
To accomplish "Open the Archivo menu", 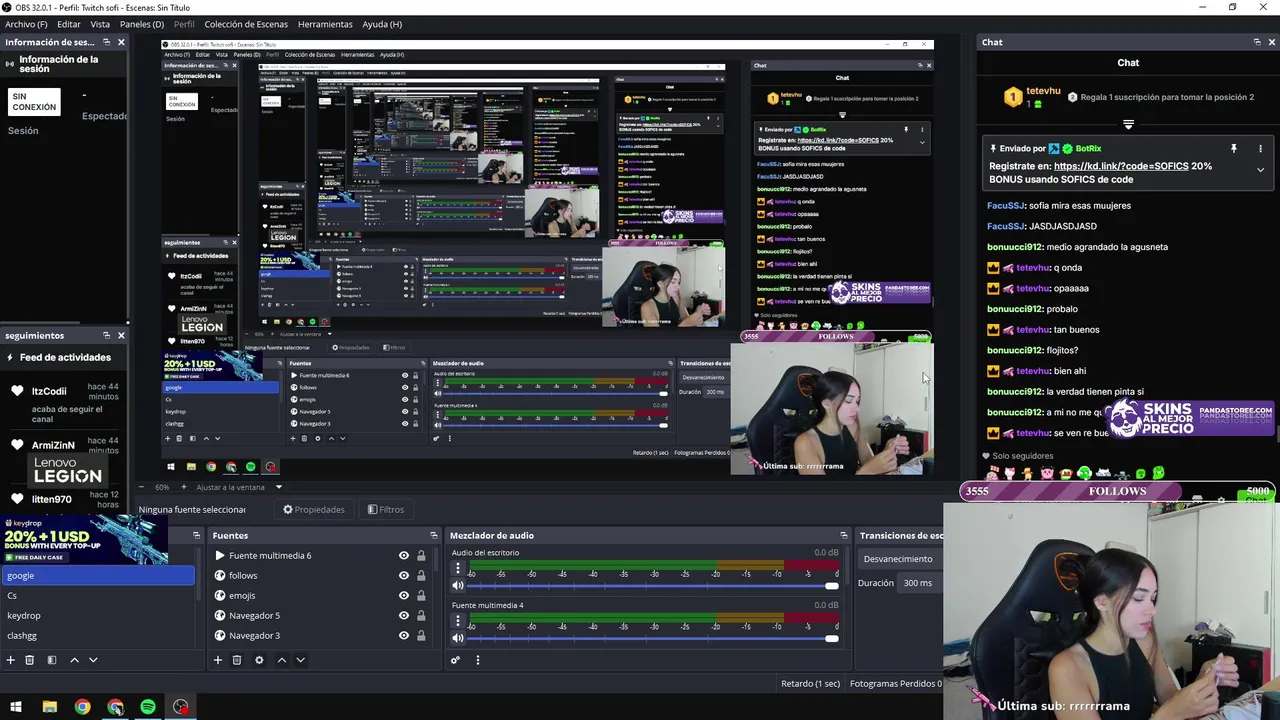I will (26, 24).
